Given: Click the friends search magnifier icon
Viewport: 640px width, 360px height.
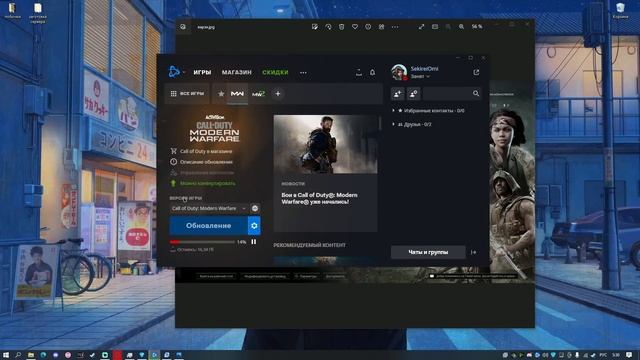Looking at the screenshot, I should [x=476, y=94].
